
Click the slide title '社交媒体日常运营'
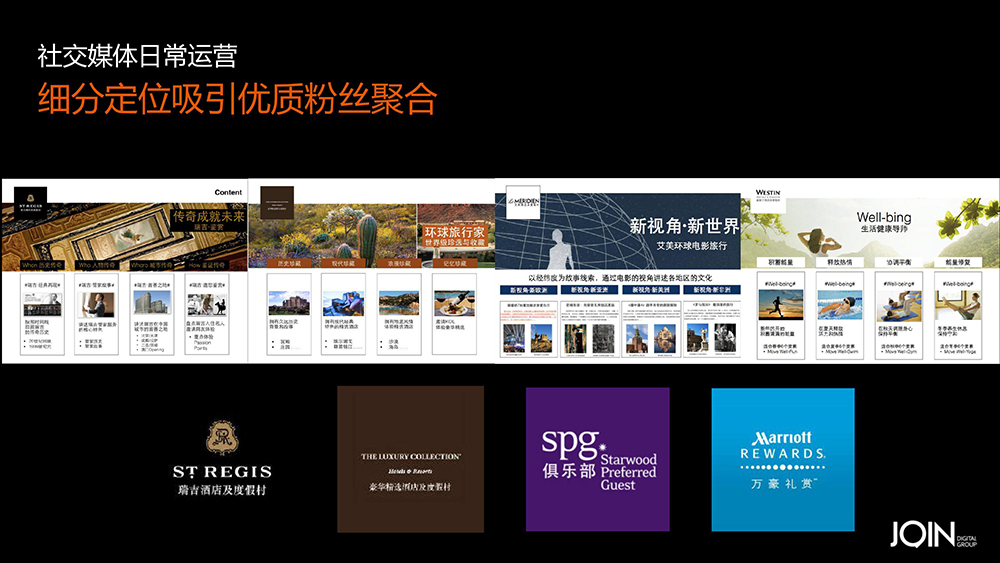point(137,56)
